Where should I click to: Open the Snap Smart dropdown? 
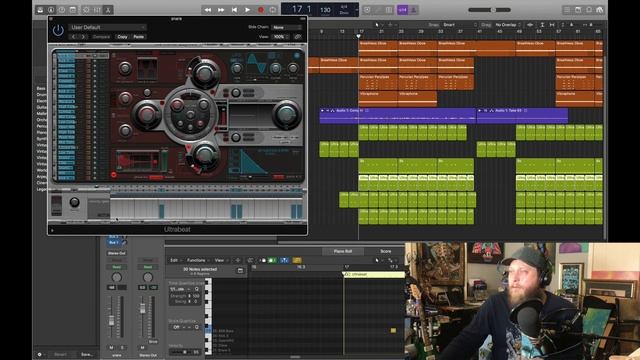coord(460,25)
